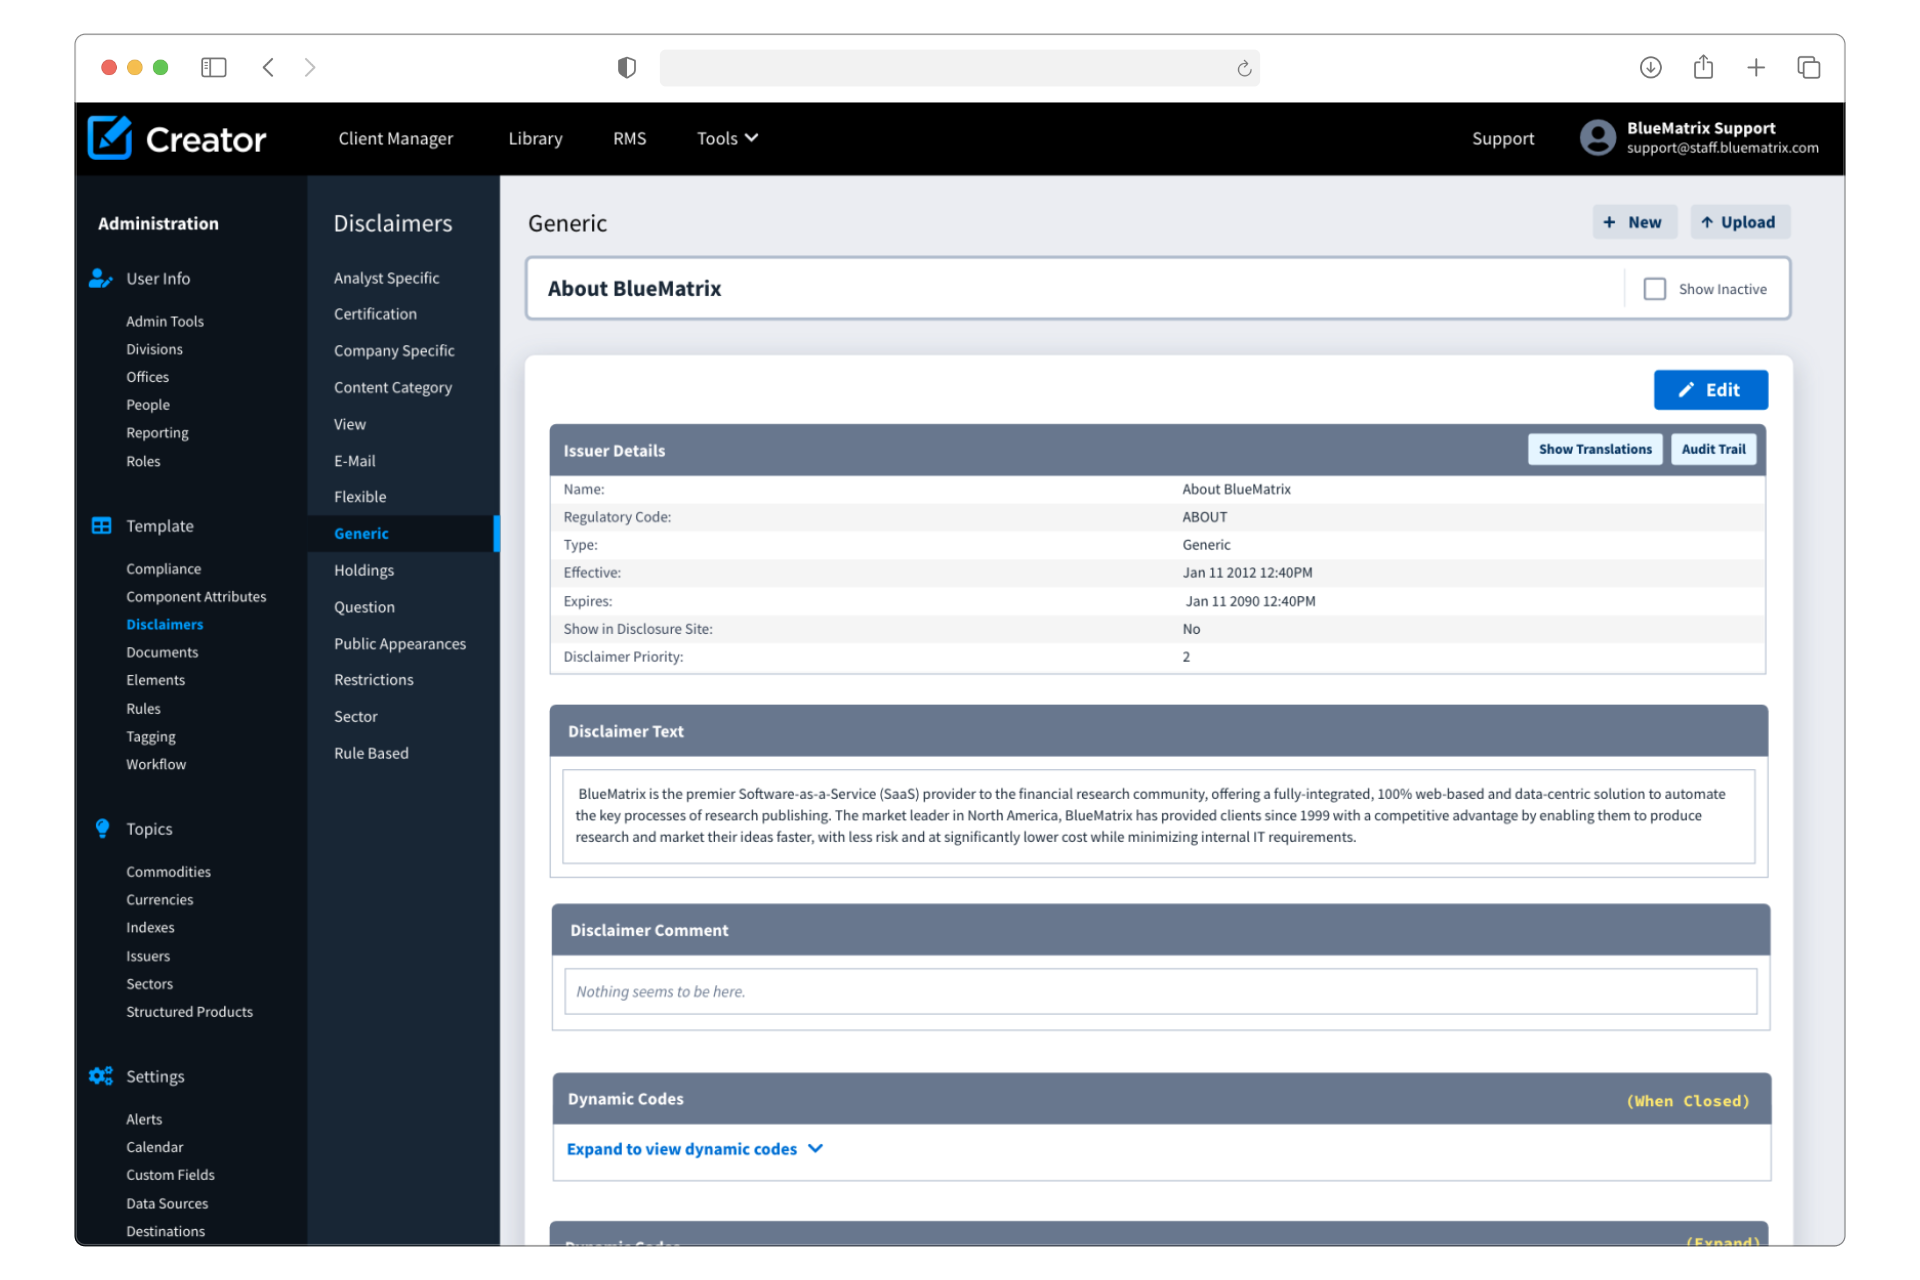Click the plus icon next to New
Image resolution: width=1920 pixels, height=1280 pixels.
tap(1608, 222)
